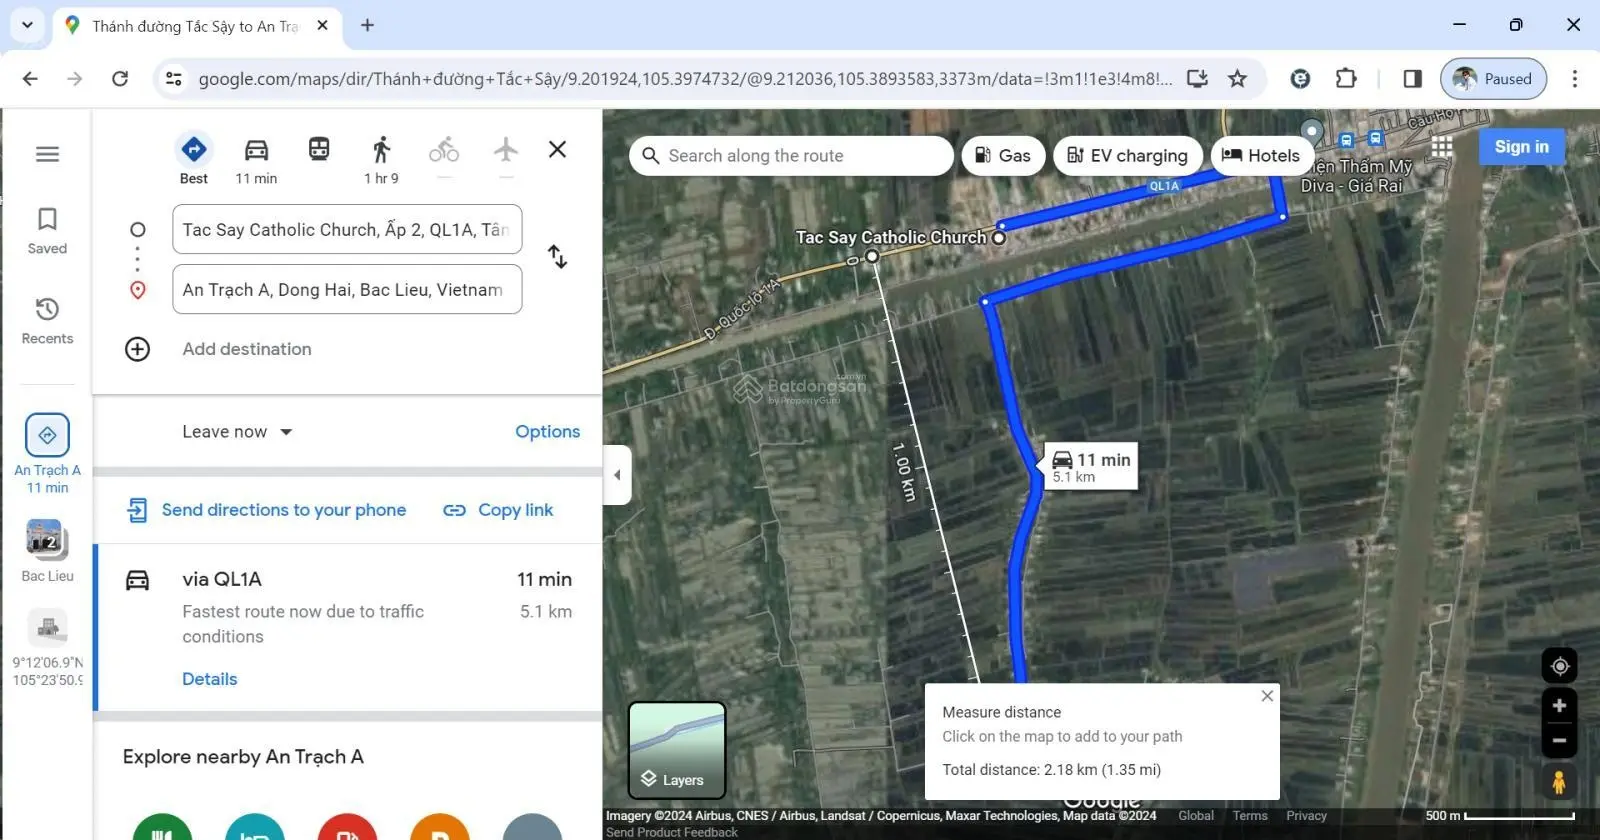Screen dimensions: 1600x840
Task: Open the Extensions puzzle menu
Action: point(1346,79)
